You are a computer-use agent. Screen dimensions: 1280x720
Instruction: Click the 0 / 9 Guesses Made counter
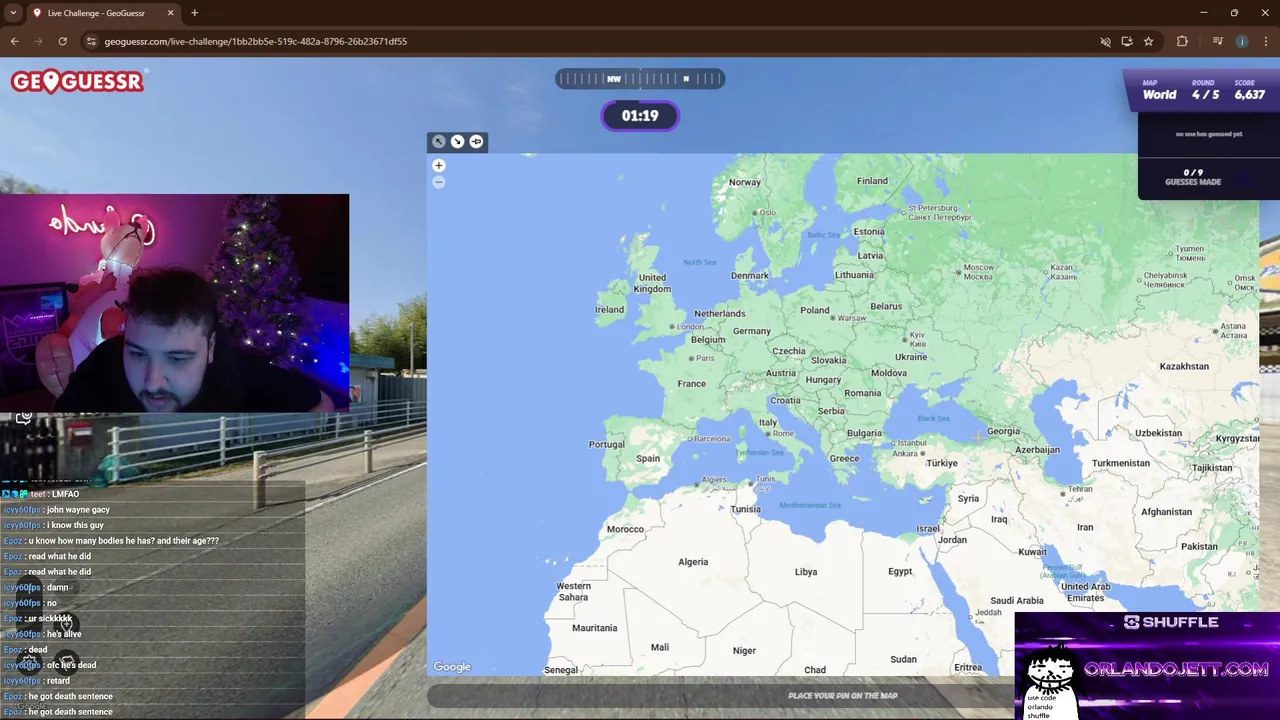coord(1193,177)
